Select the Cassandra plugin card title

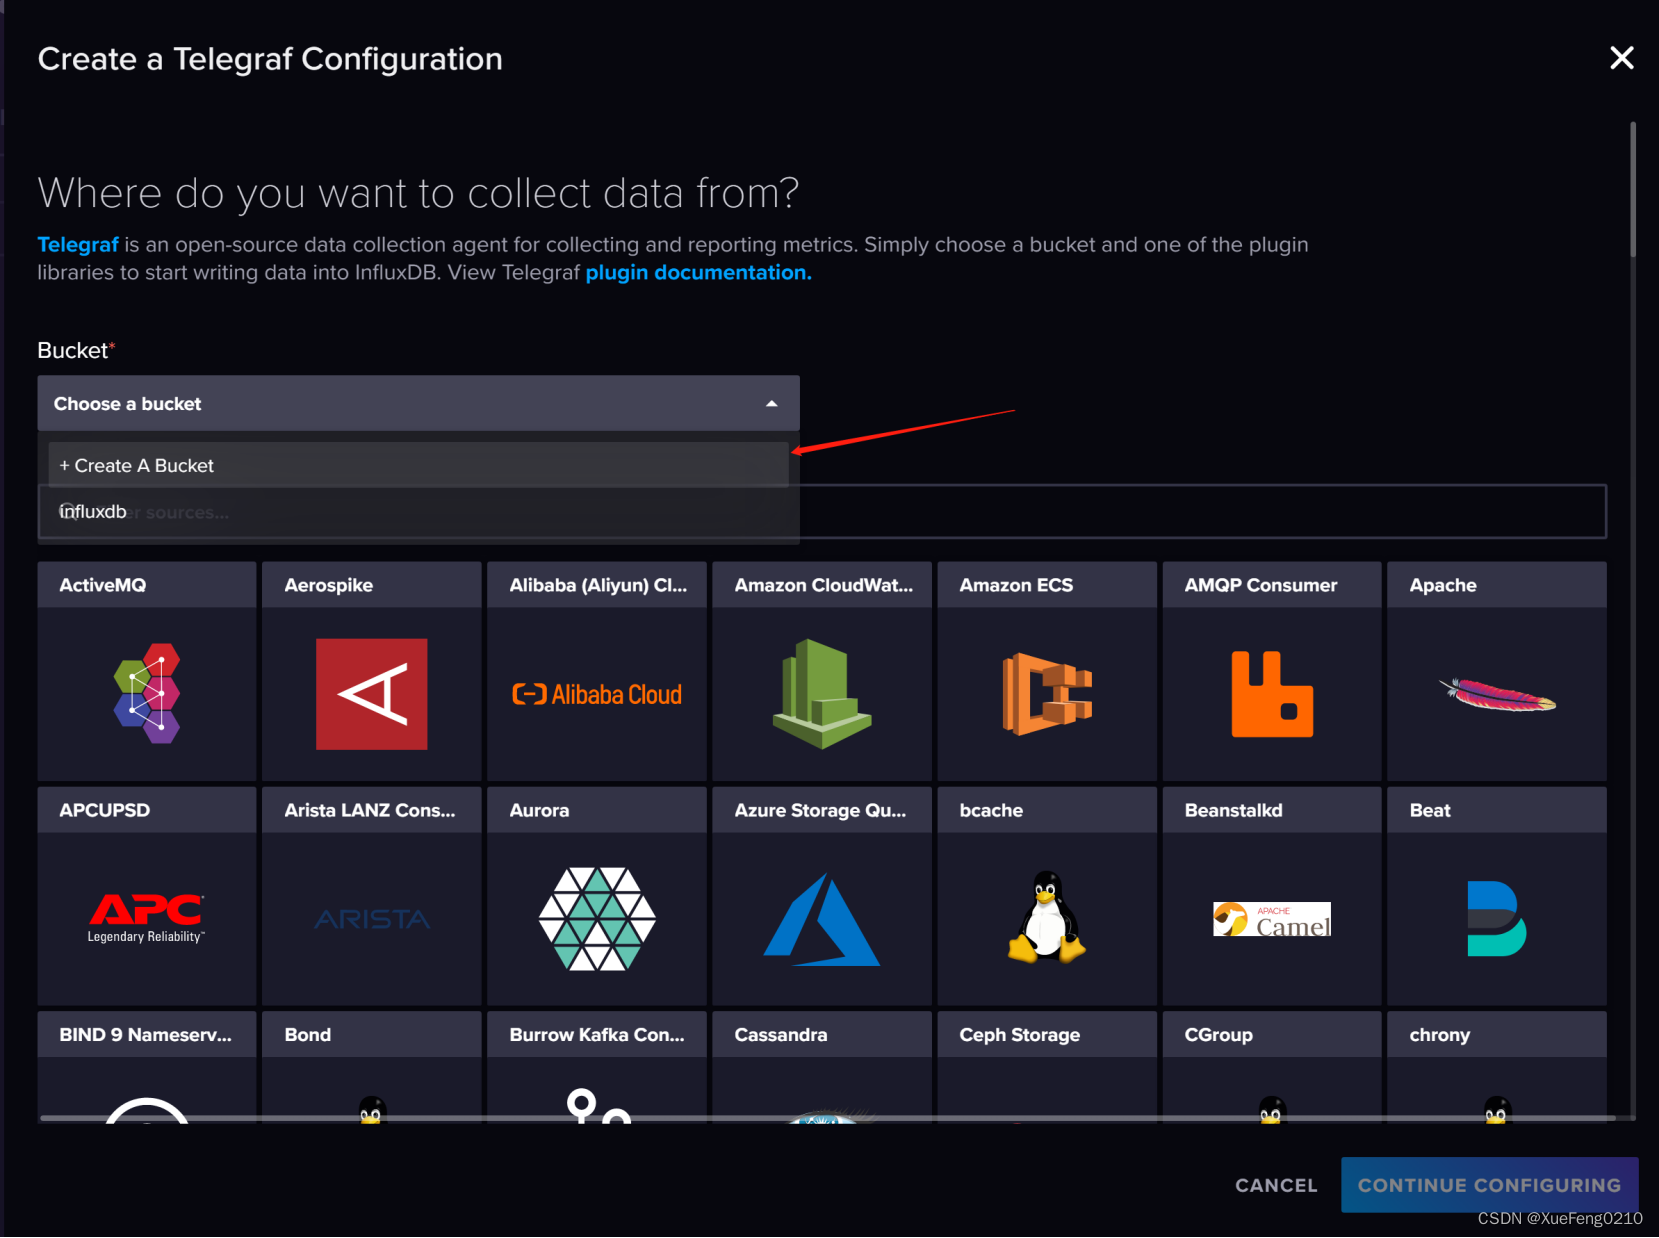tap(781, 1035)
